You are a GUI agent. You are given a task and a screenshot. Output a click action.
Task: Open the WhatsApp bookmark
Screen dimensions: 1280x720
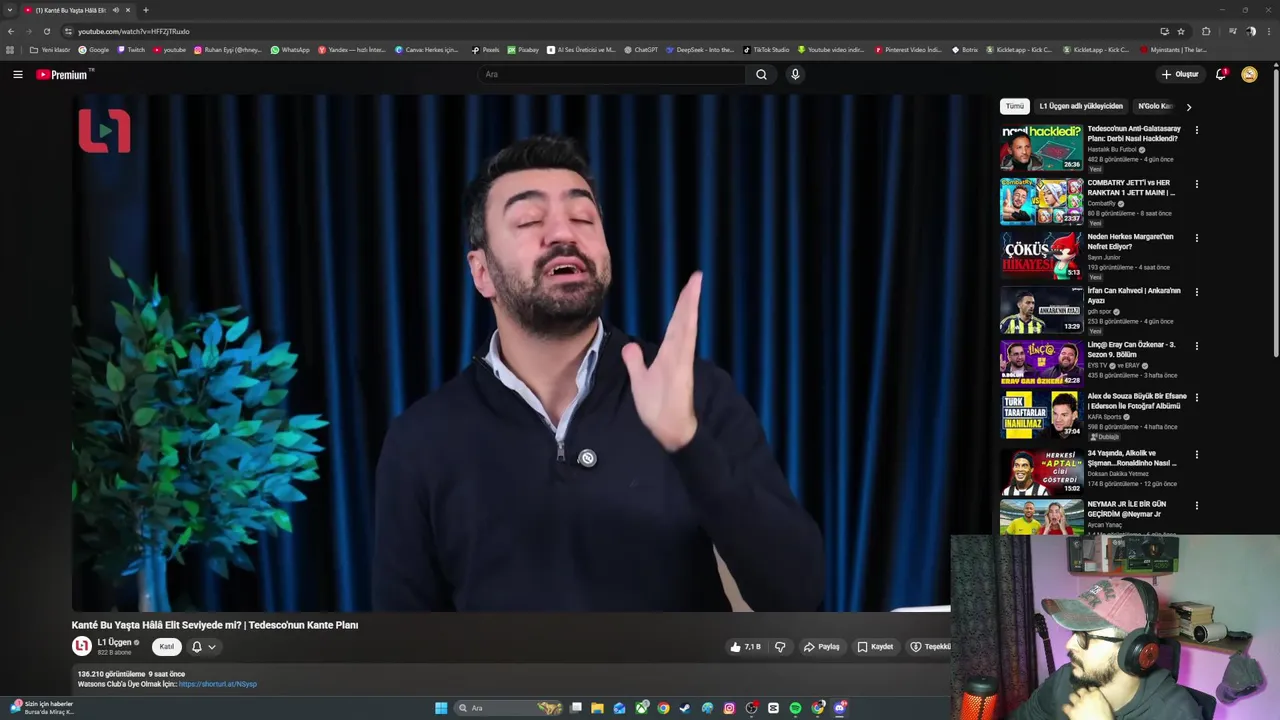(x=290, y=49)
